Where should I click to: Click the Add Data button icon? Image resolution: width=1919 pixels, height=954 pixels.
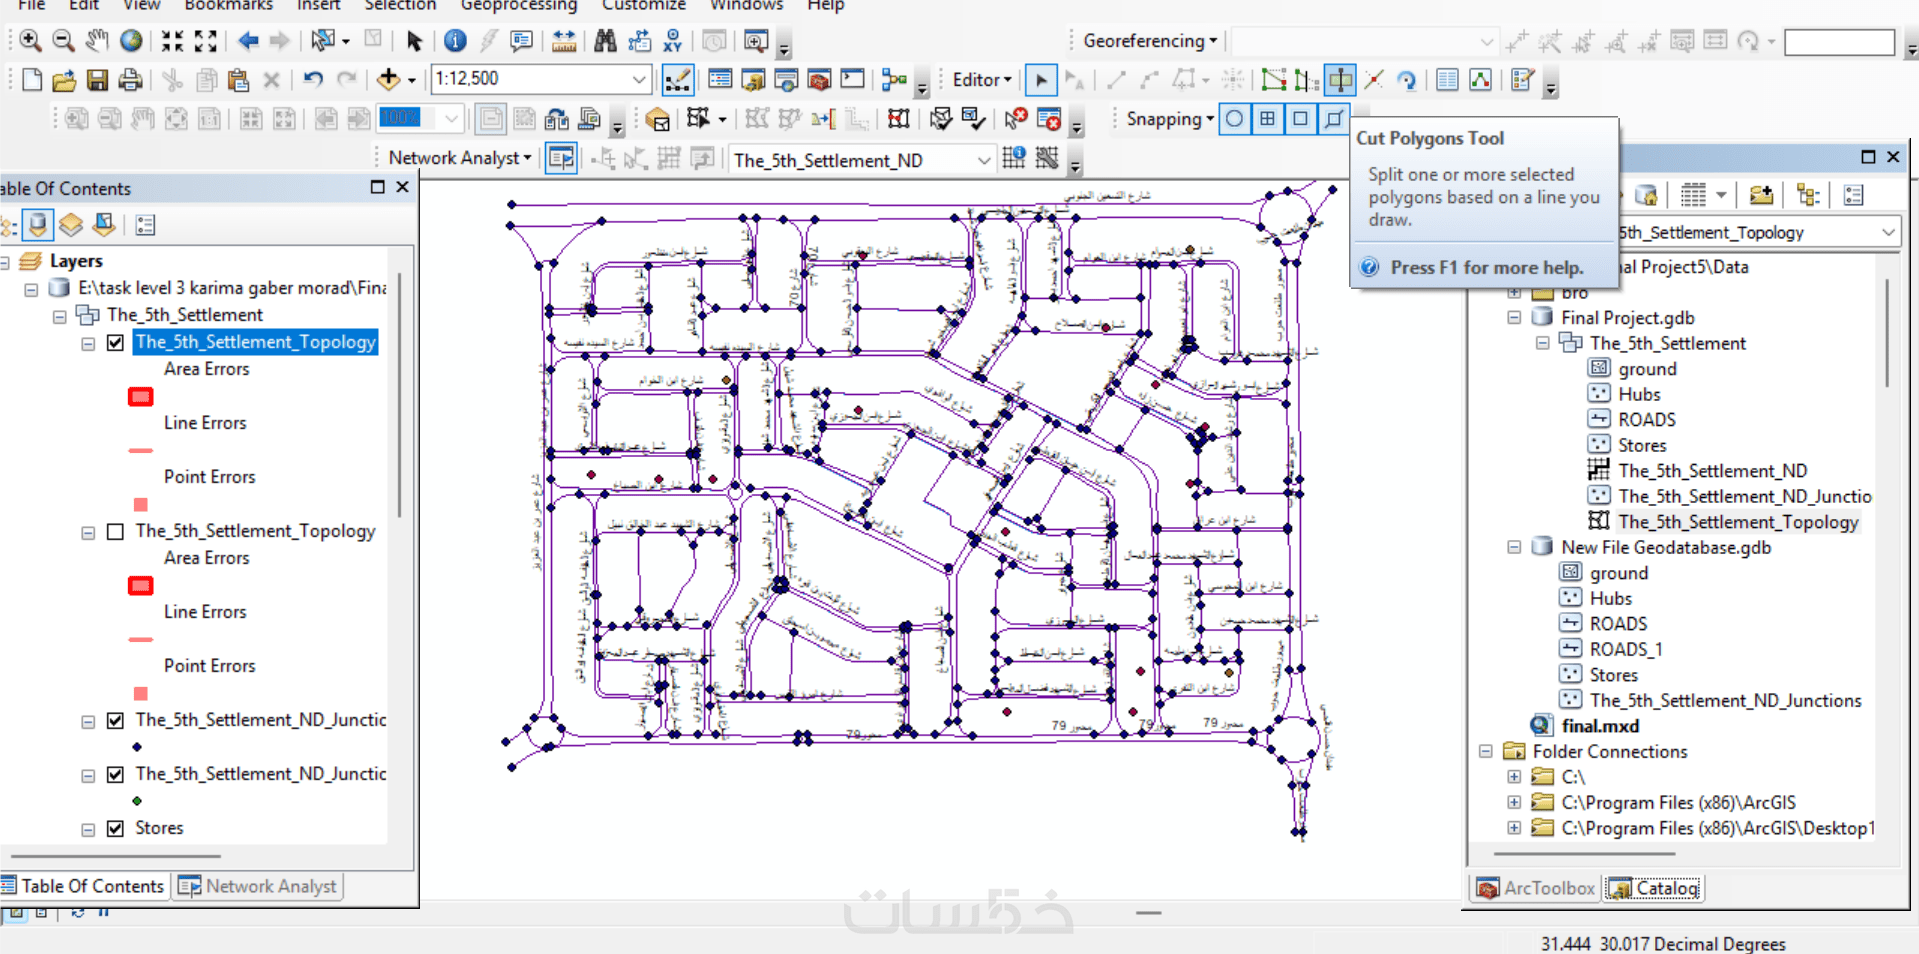[388, 80]
